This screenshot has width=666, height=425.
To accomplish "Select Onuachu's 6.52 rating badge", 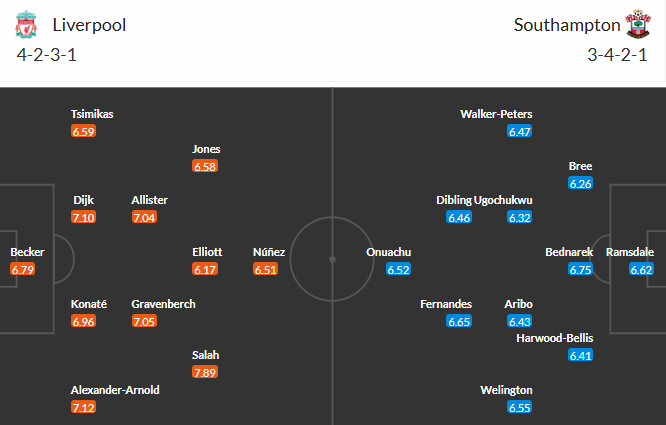I will [x=399, y=270].
